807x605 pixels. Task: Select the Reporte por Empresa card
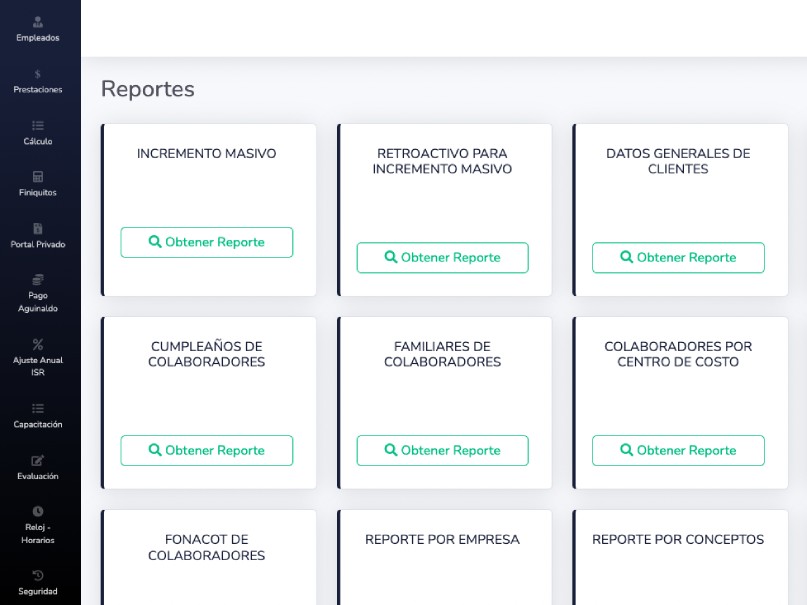coord(442,541)
